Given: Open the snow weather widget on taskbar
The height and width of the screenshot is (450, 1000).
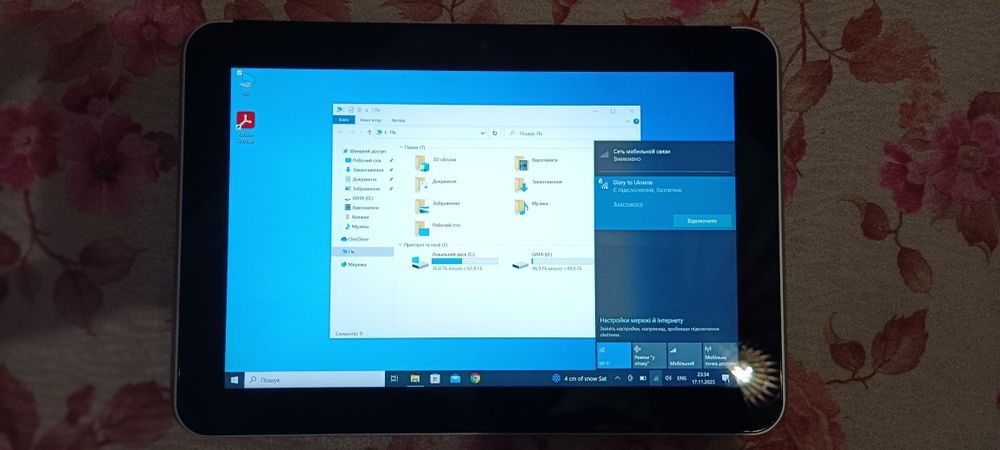Looking at the screenshot, I should click(579, 379).
